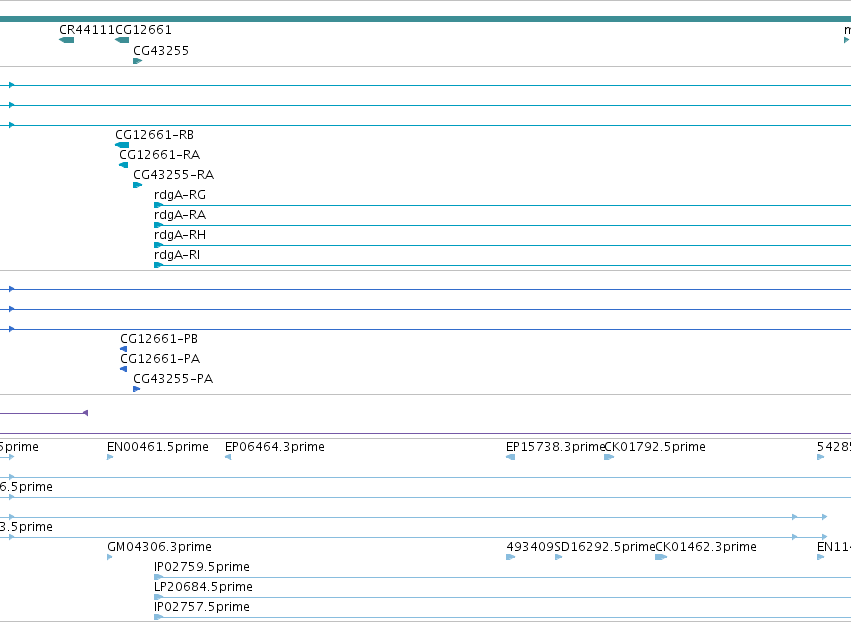Open the CG43255 gene label
Screen dimensions: 851x622
[x=161, y=51]
